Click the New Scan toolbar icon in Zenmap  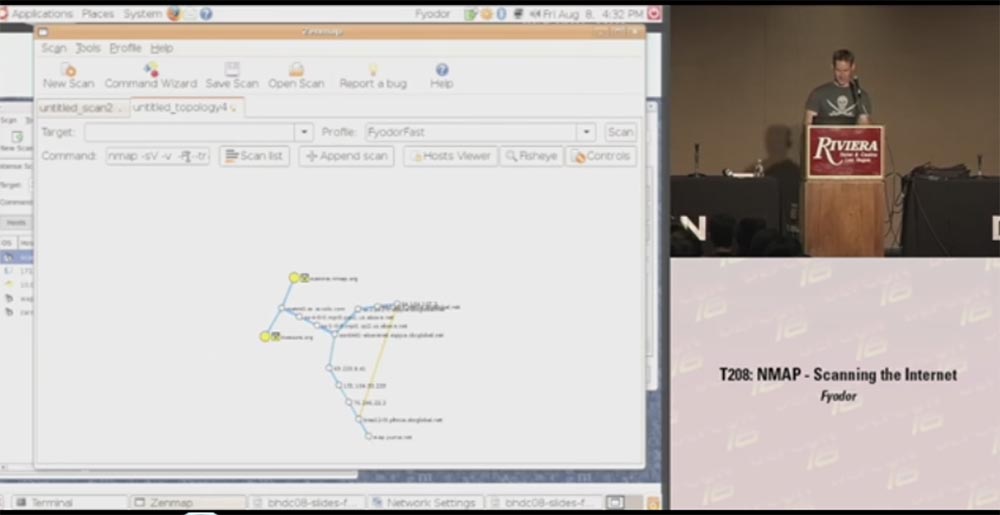point(68,69)
